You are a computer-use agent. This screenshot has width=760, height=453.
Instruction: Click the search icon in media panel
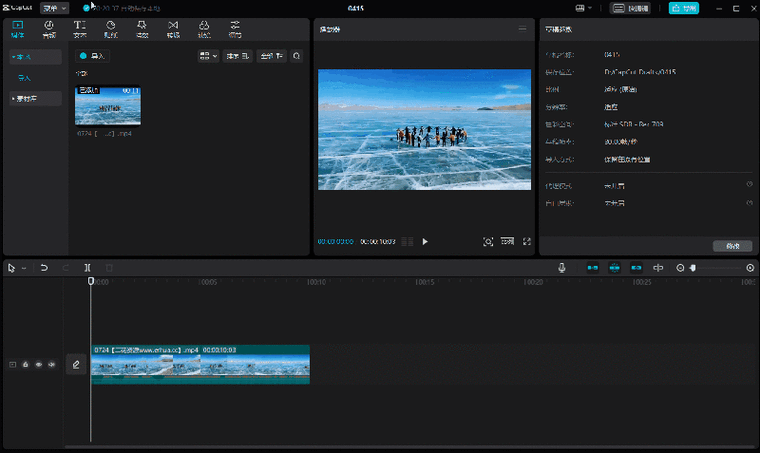pyautogui.click(x=296, y=57)
